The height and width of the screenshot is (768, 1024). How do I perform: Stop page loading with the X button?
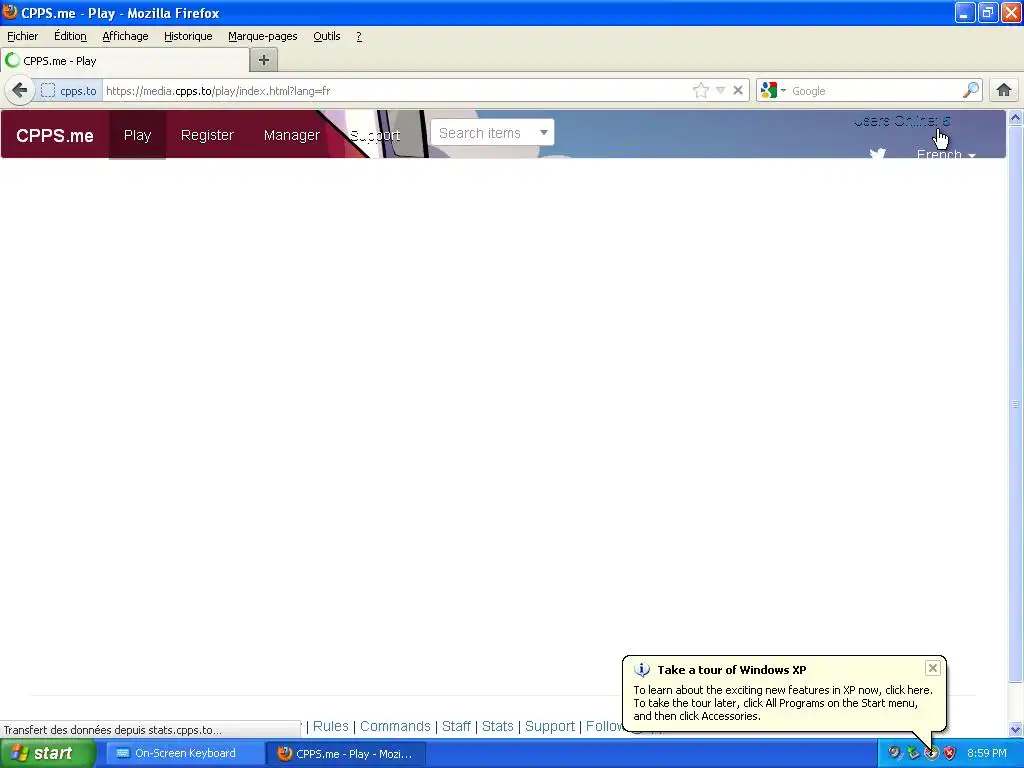tap(738, 90)
